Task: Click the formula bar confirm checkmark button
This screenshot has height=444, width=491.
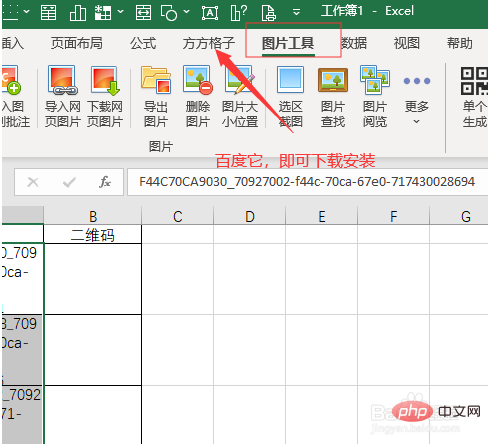Action: pos(69,182)
